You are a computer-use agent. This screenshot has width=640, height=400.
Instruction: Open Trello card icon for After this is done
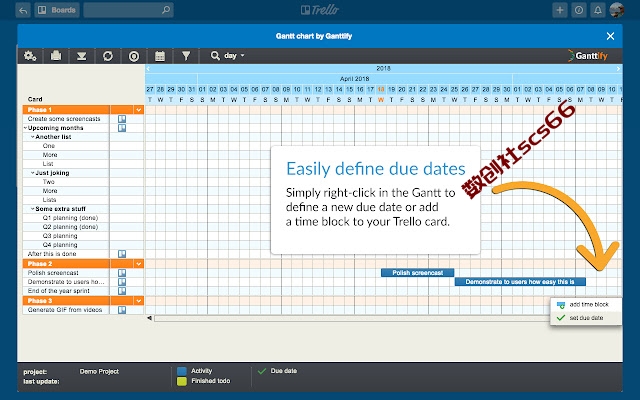(x=122, y=254)
